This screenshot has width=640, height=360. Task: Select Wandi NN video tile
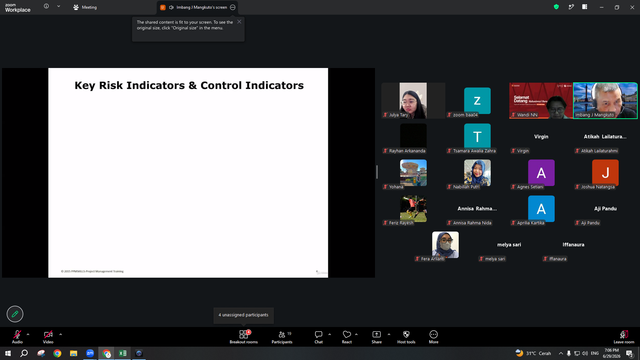pos(541,100)
